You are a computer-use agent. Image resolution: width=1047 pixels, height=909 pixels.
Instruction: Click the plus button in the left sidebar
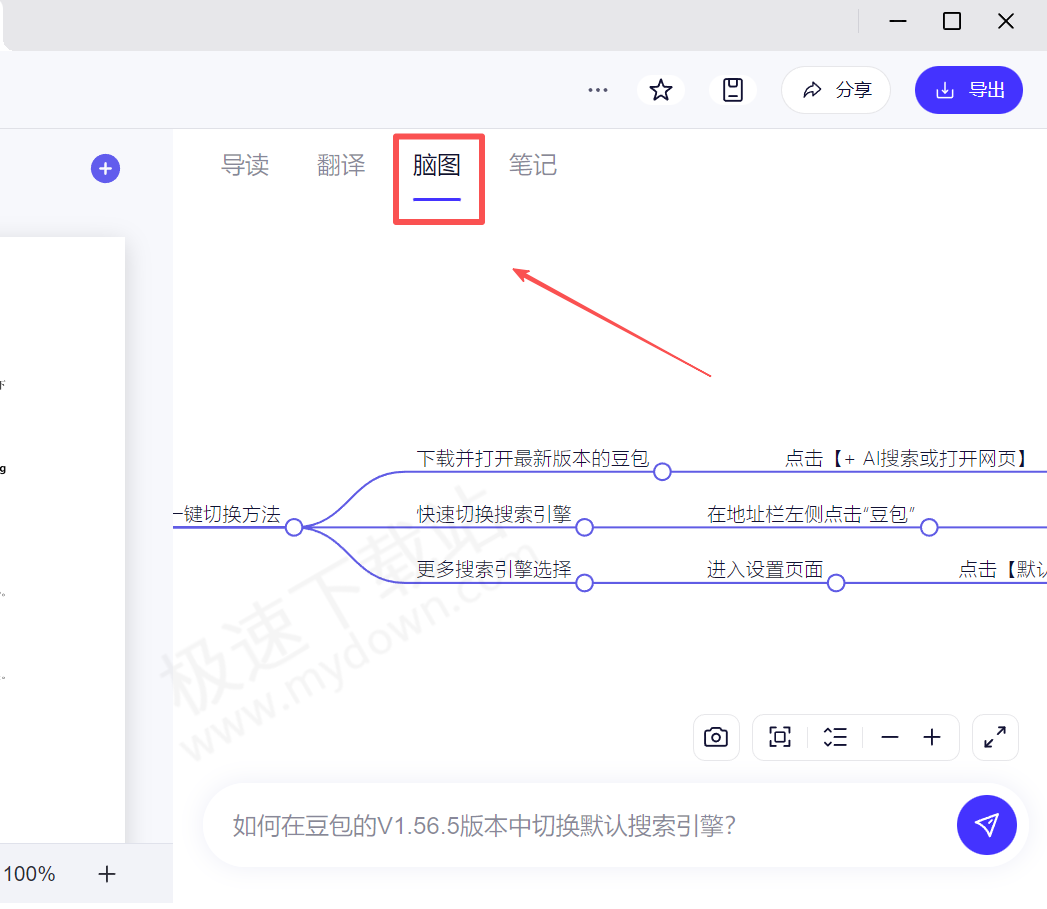[x=105, y=168]
